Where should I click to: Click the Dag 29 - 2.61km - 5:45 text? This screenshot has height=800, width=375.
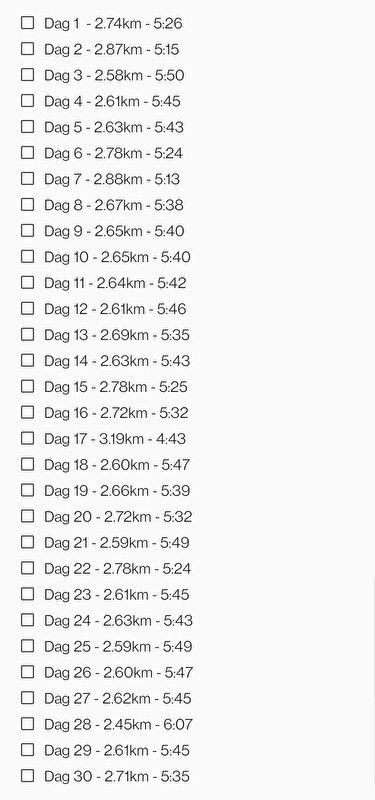click(117, 751)
